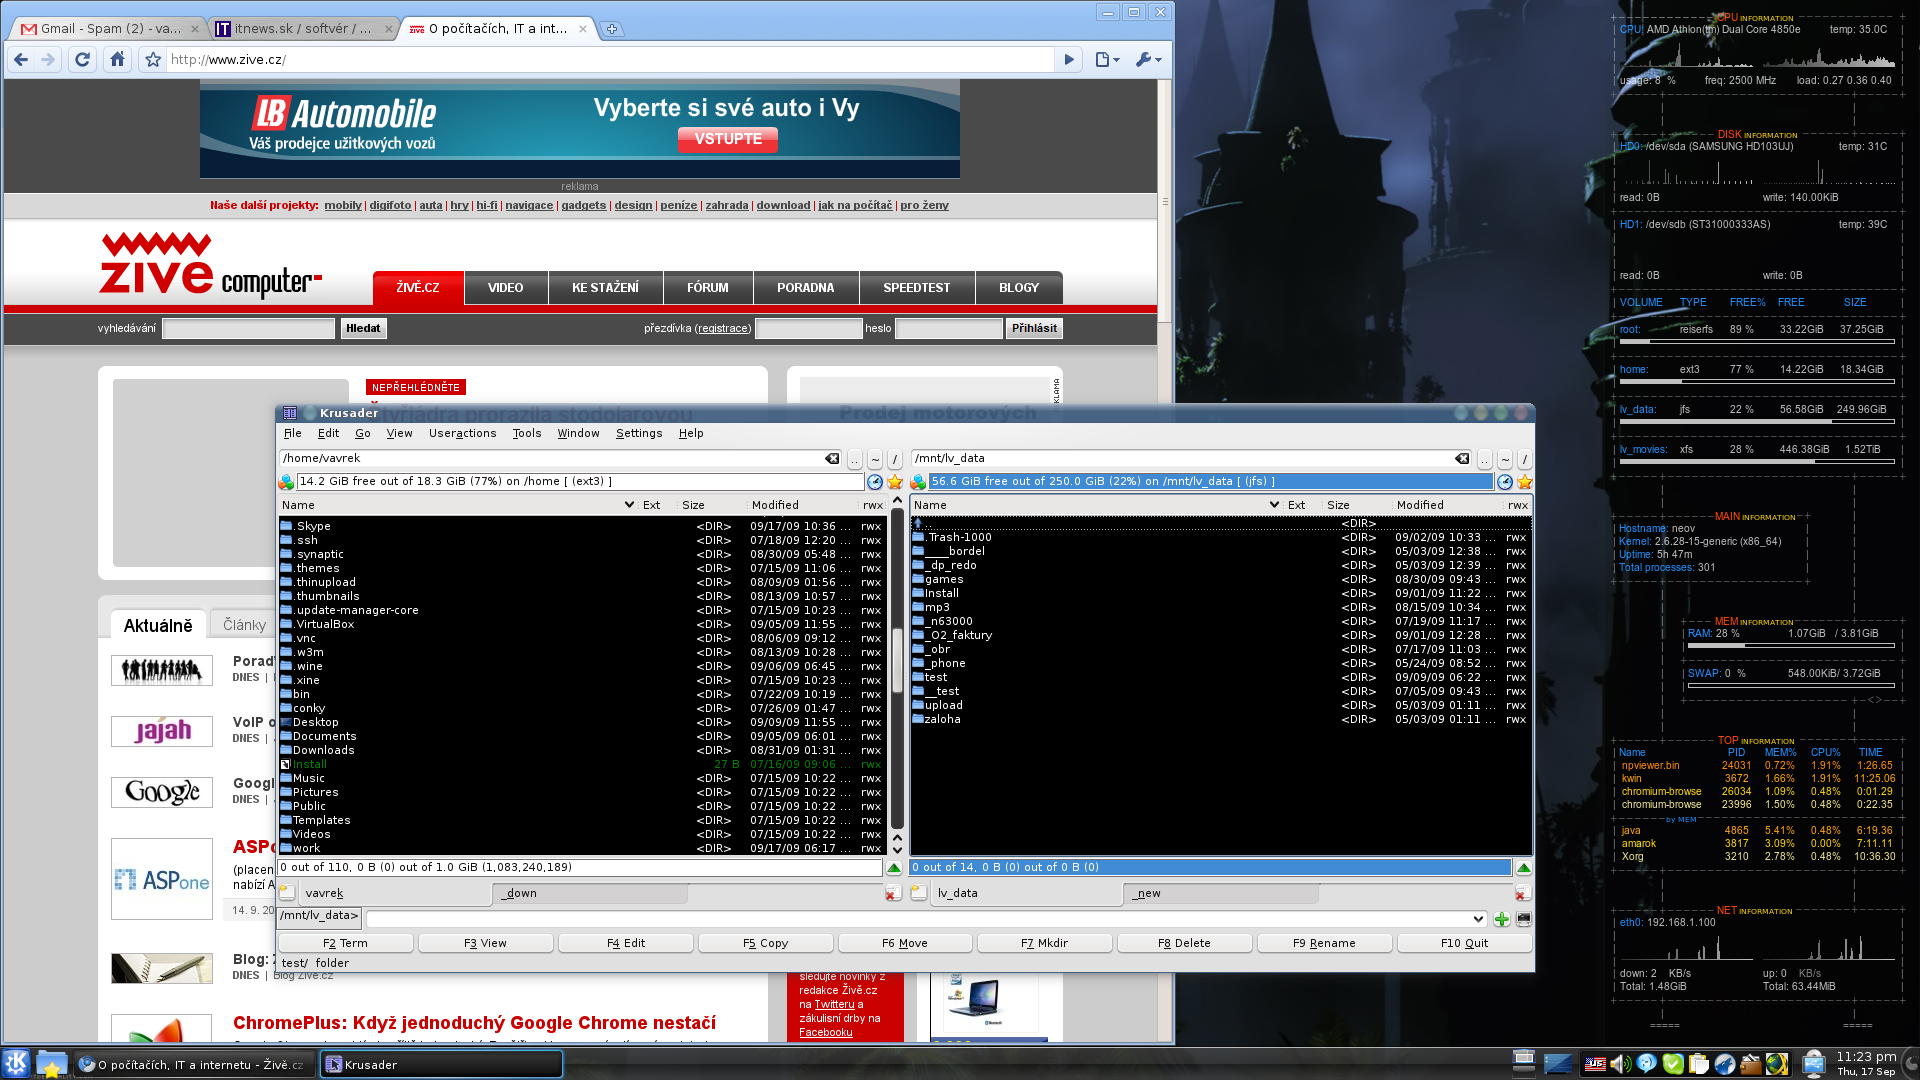
Task: Go to home directory in right Krusader panel
Action: 1505,460
